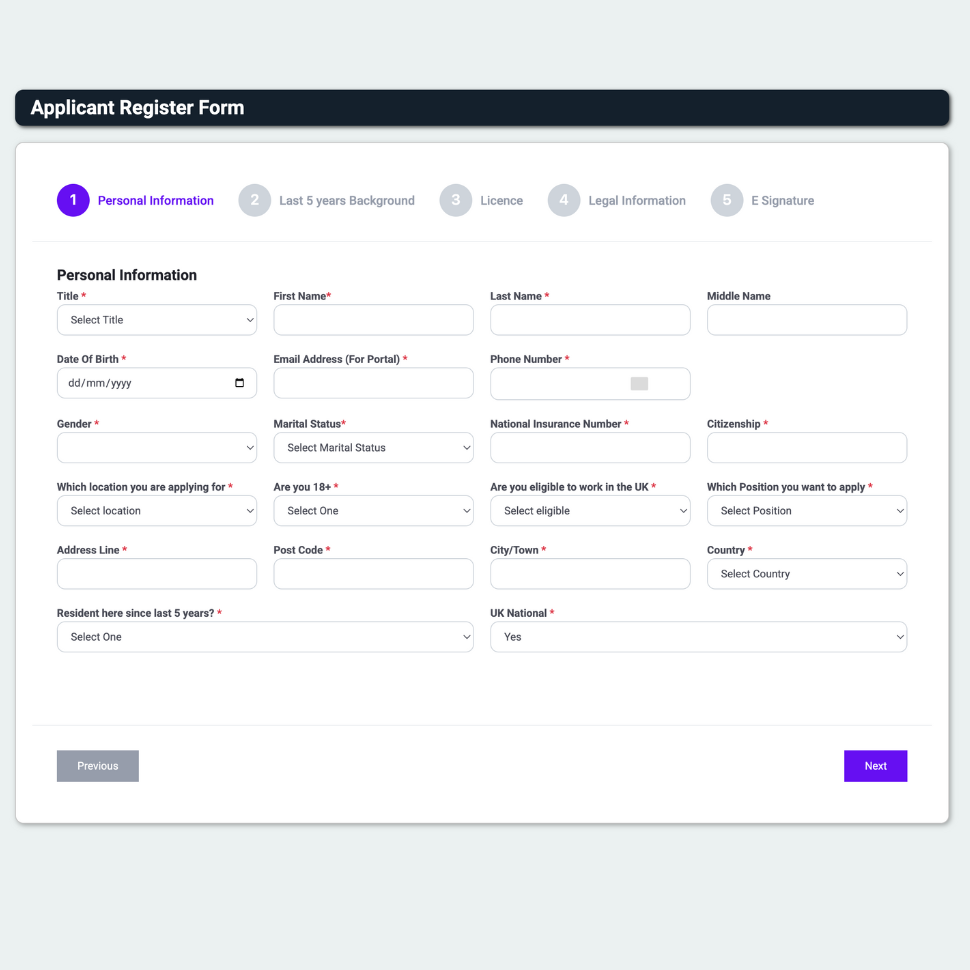Go to the Legal Information step

pos(636,201)
